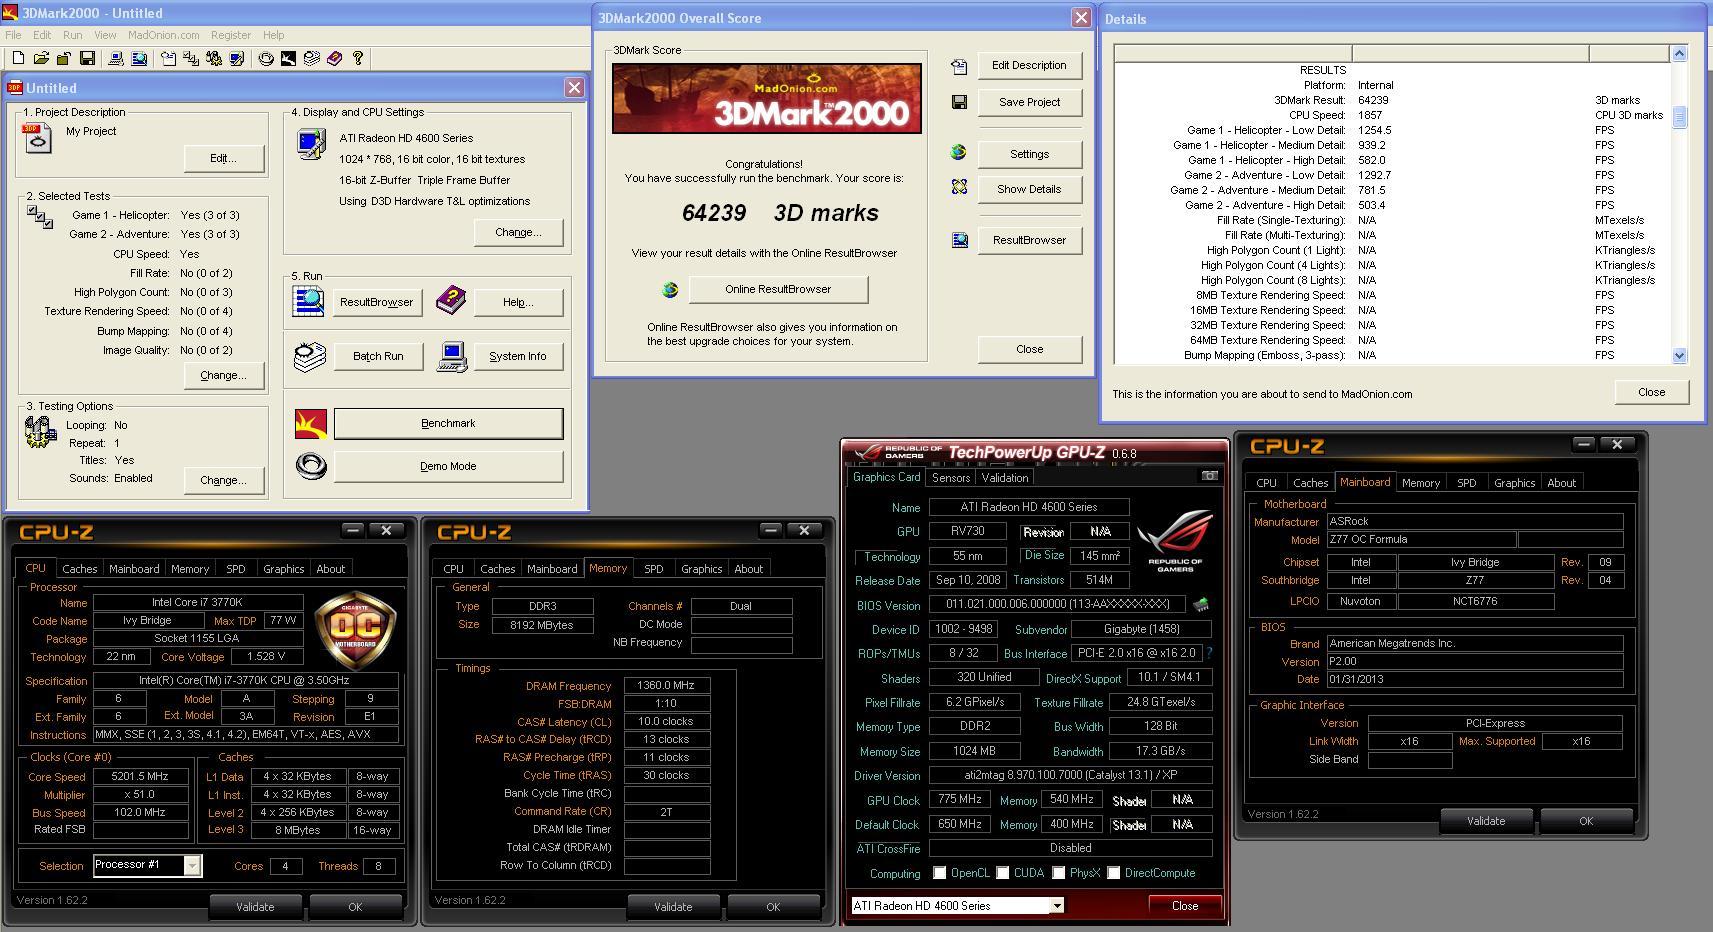Click the Testing Options toolbar icon
This screenshot has width=1713, height=932.
[x=214, y=59]
